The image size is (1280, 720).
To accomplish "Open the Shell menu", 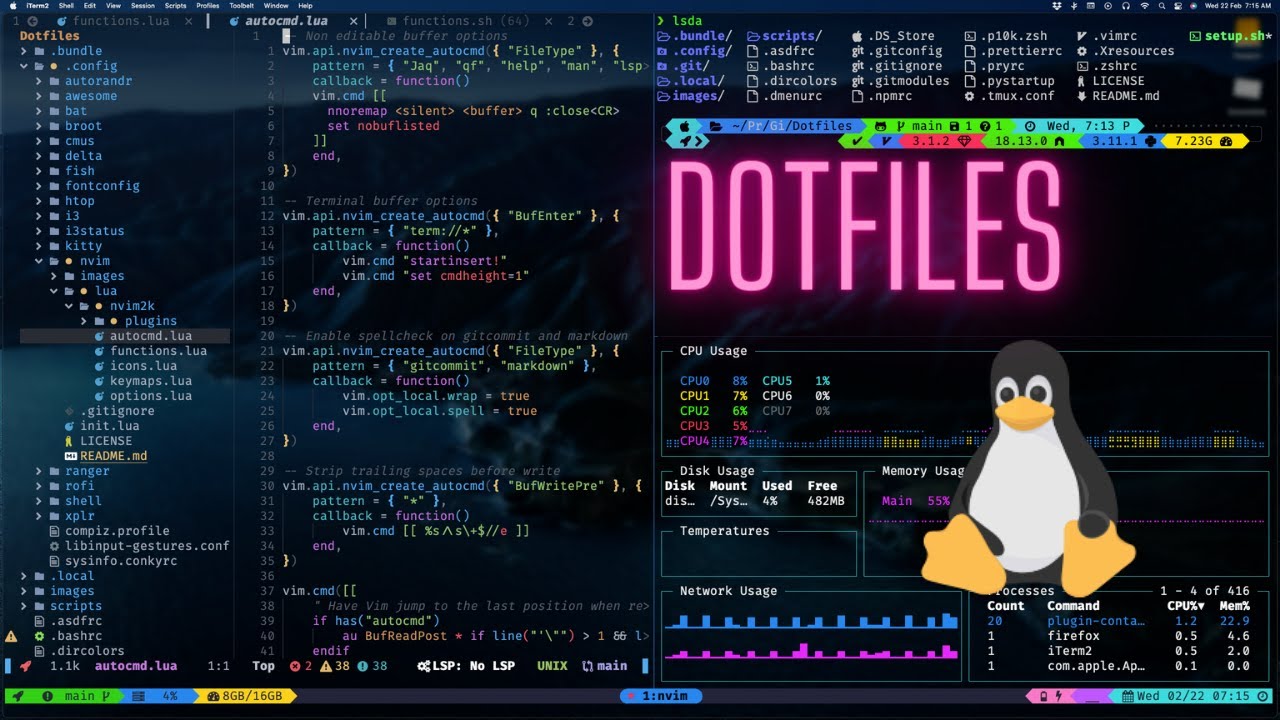I will (x=66, y=6).
